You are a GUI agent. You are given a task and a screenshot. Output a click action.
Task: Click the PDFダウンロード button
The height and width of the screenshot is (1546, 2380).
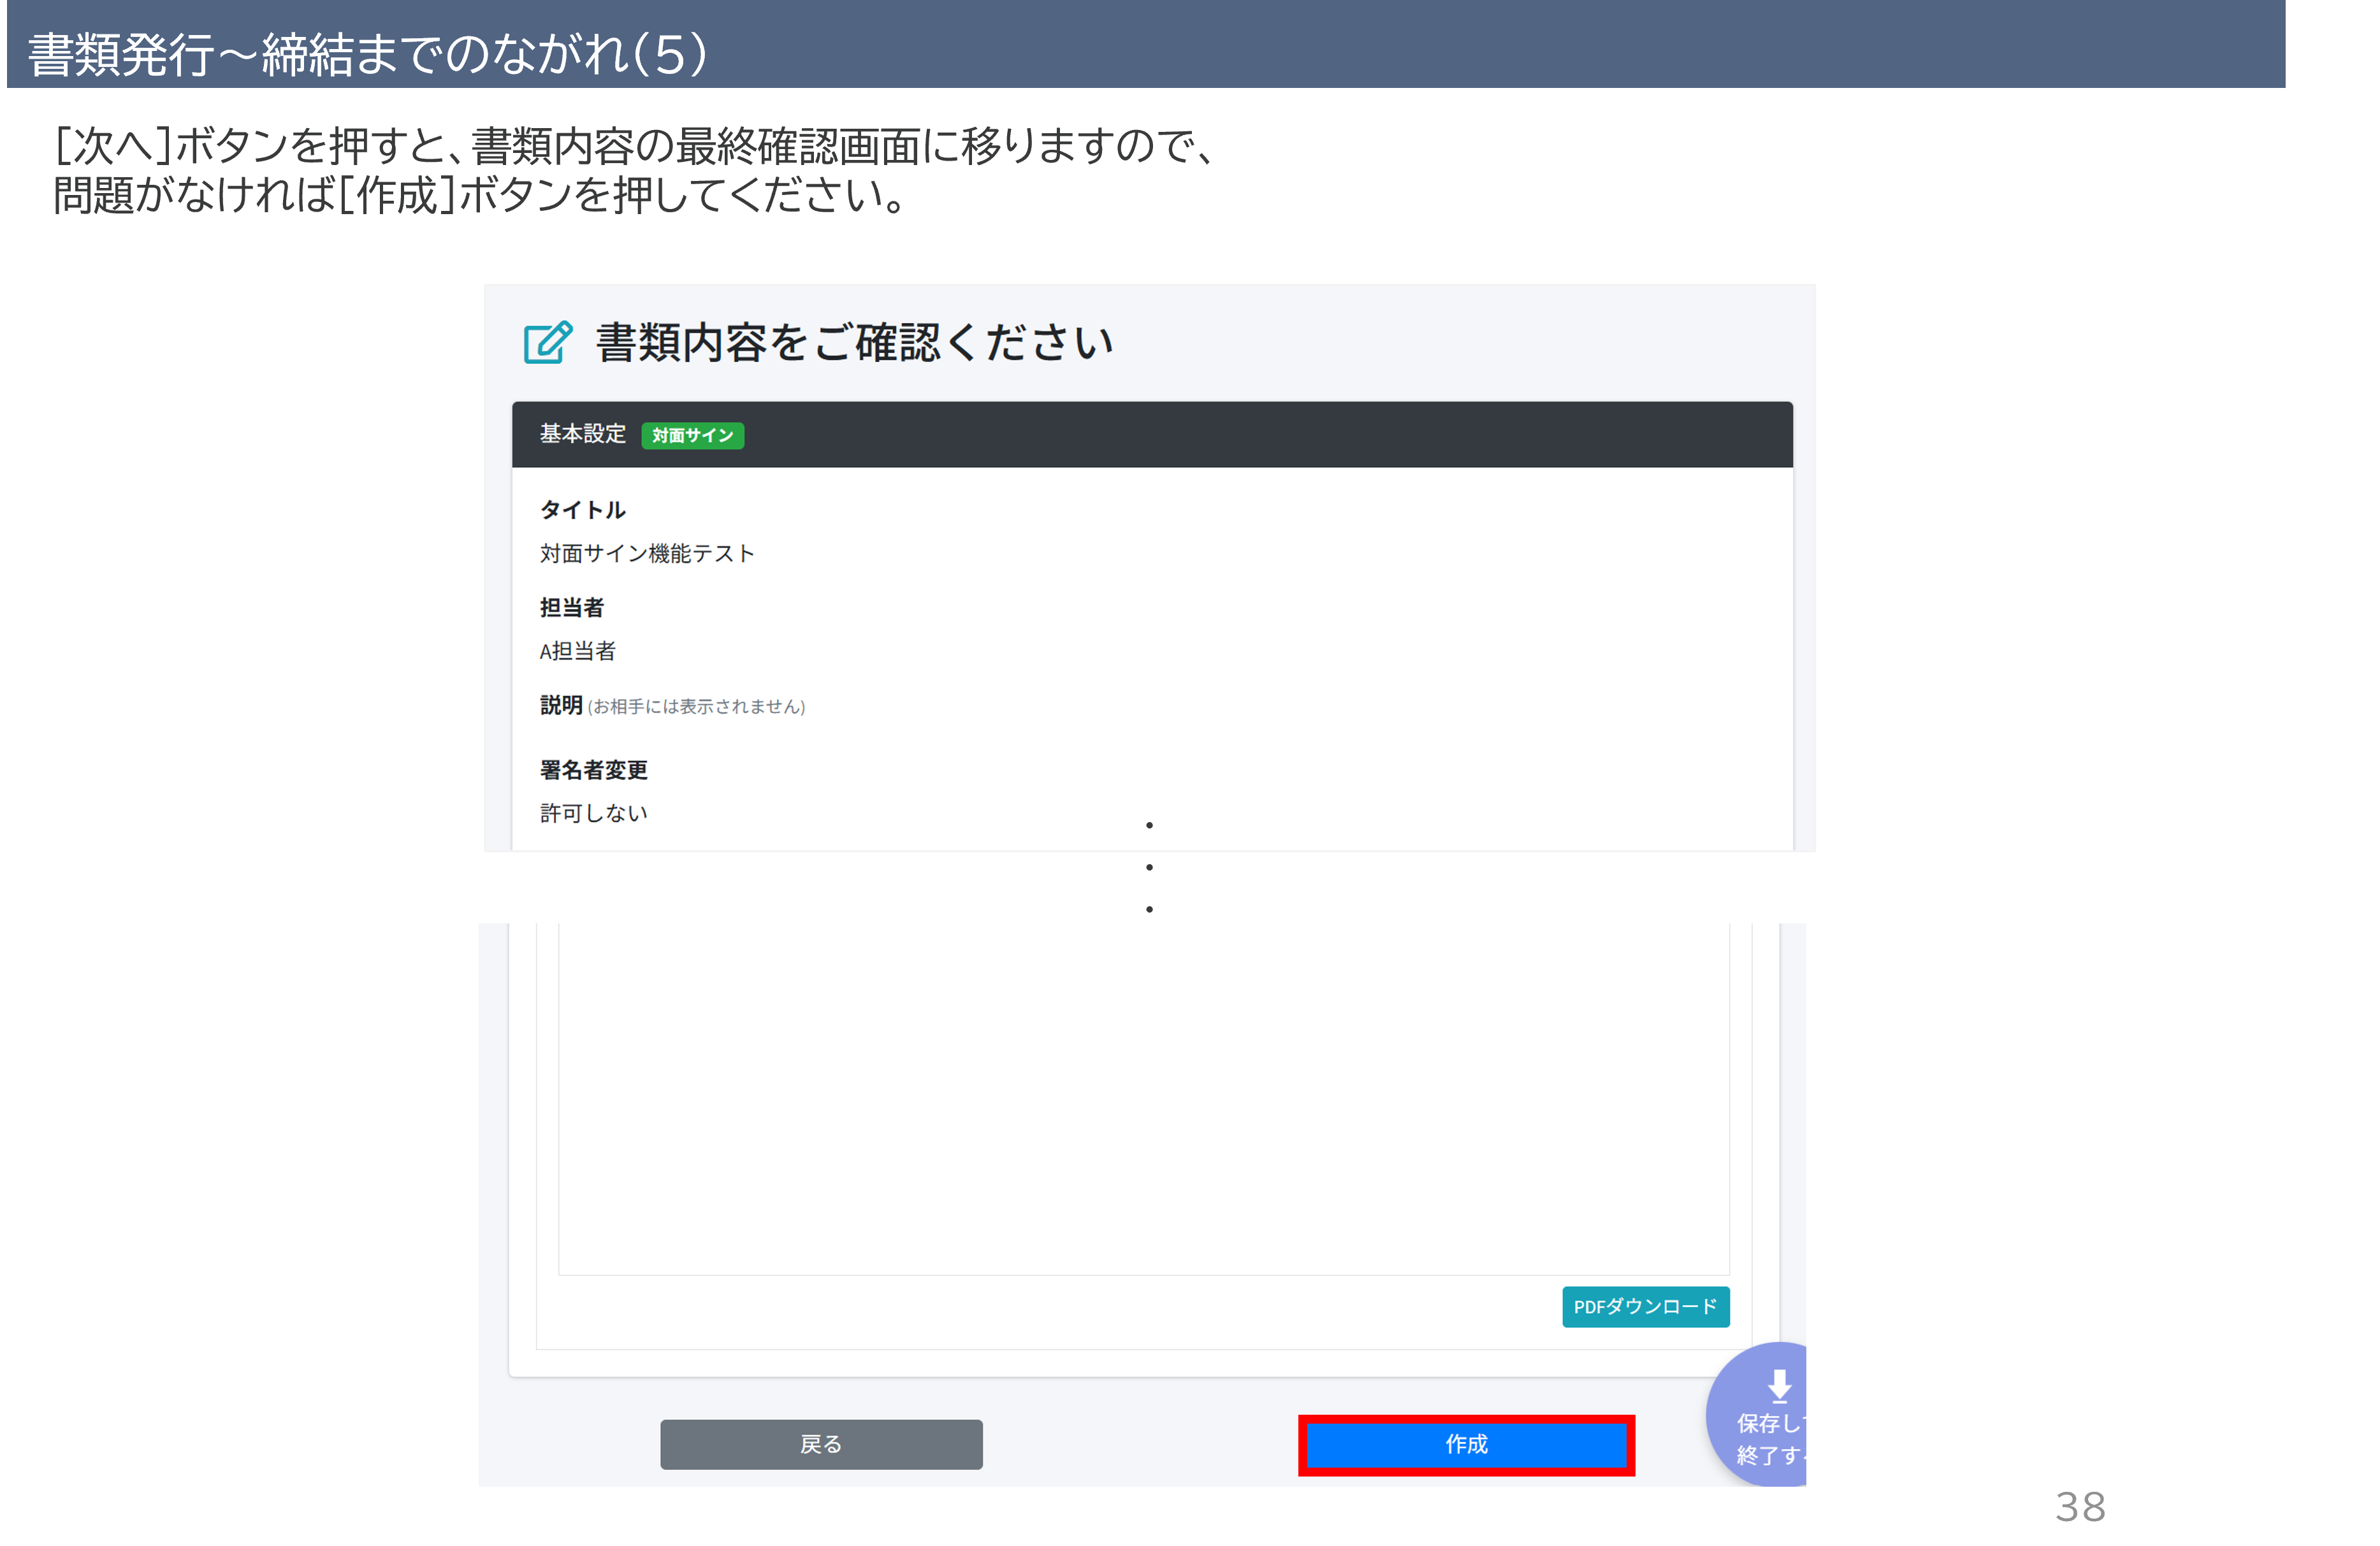tap(1645, 1307)
